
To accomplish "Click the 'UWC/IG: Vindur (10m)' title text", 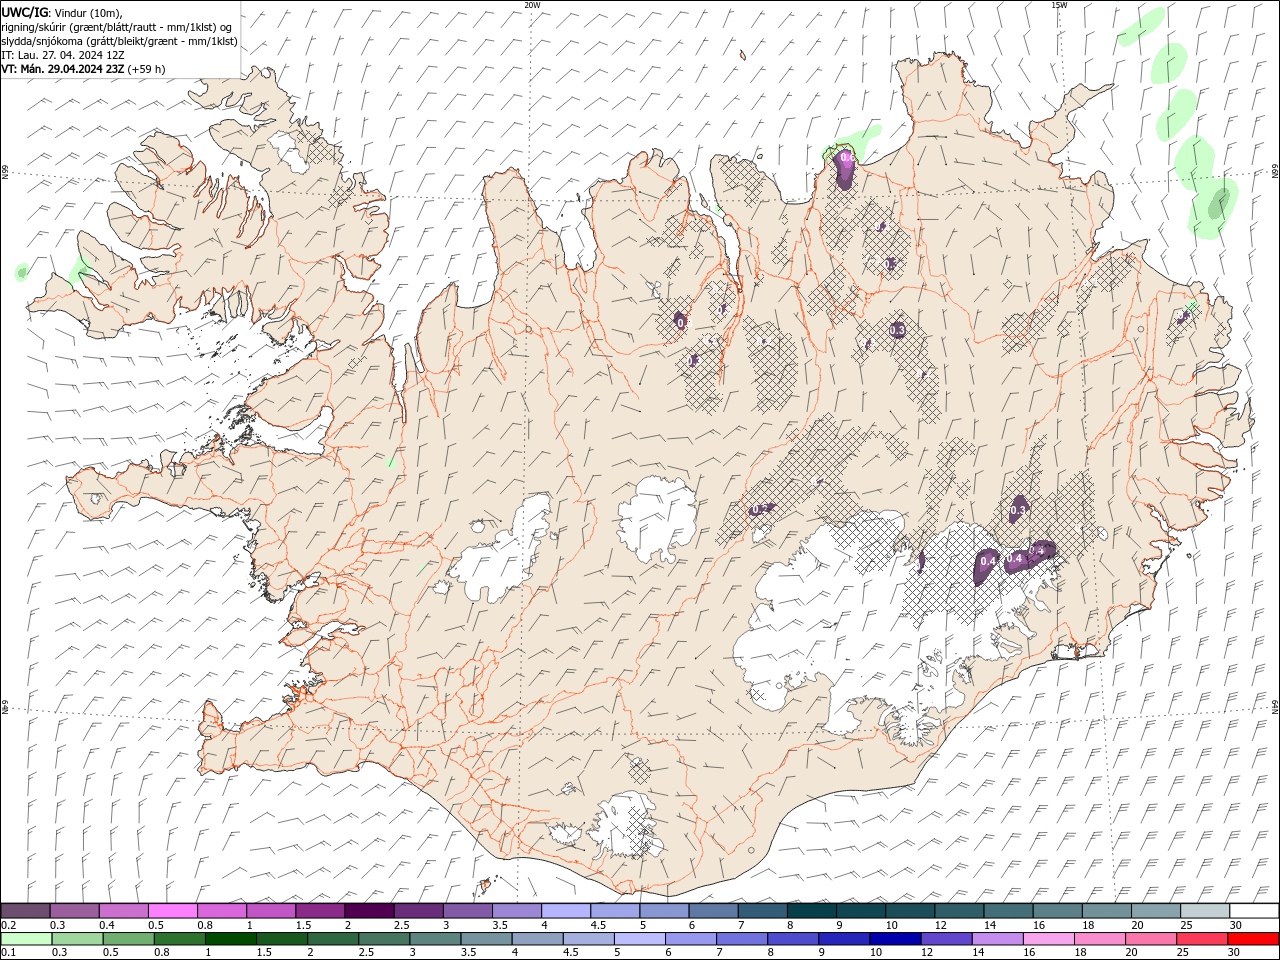I will pyautogui.click(x=62, y=12).
